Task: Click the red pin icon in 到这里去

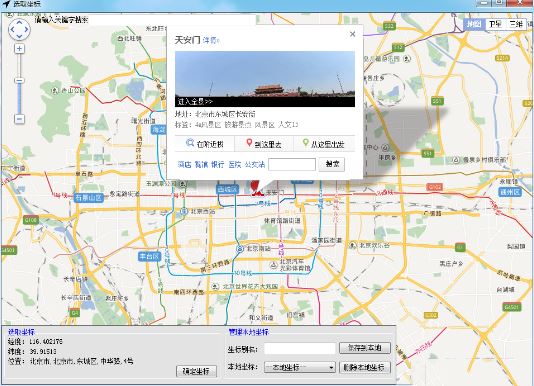Action: click(x=249, y=143)
